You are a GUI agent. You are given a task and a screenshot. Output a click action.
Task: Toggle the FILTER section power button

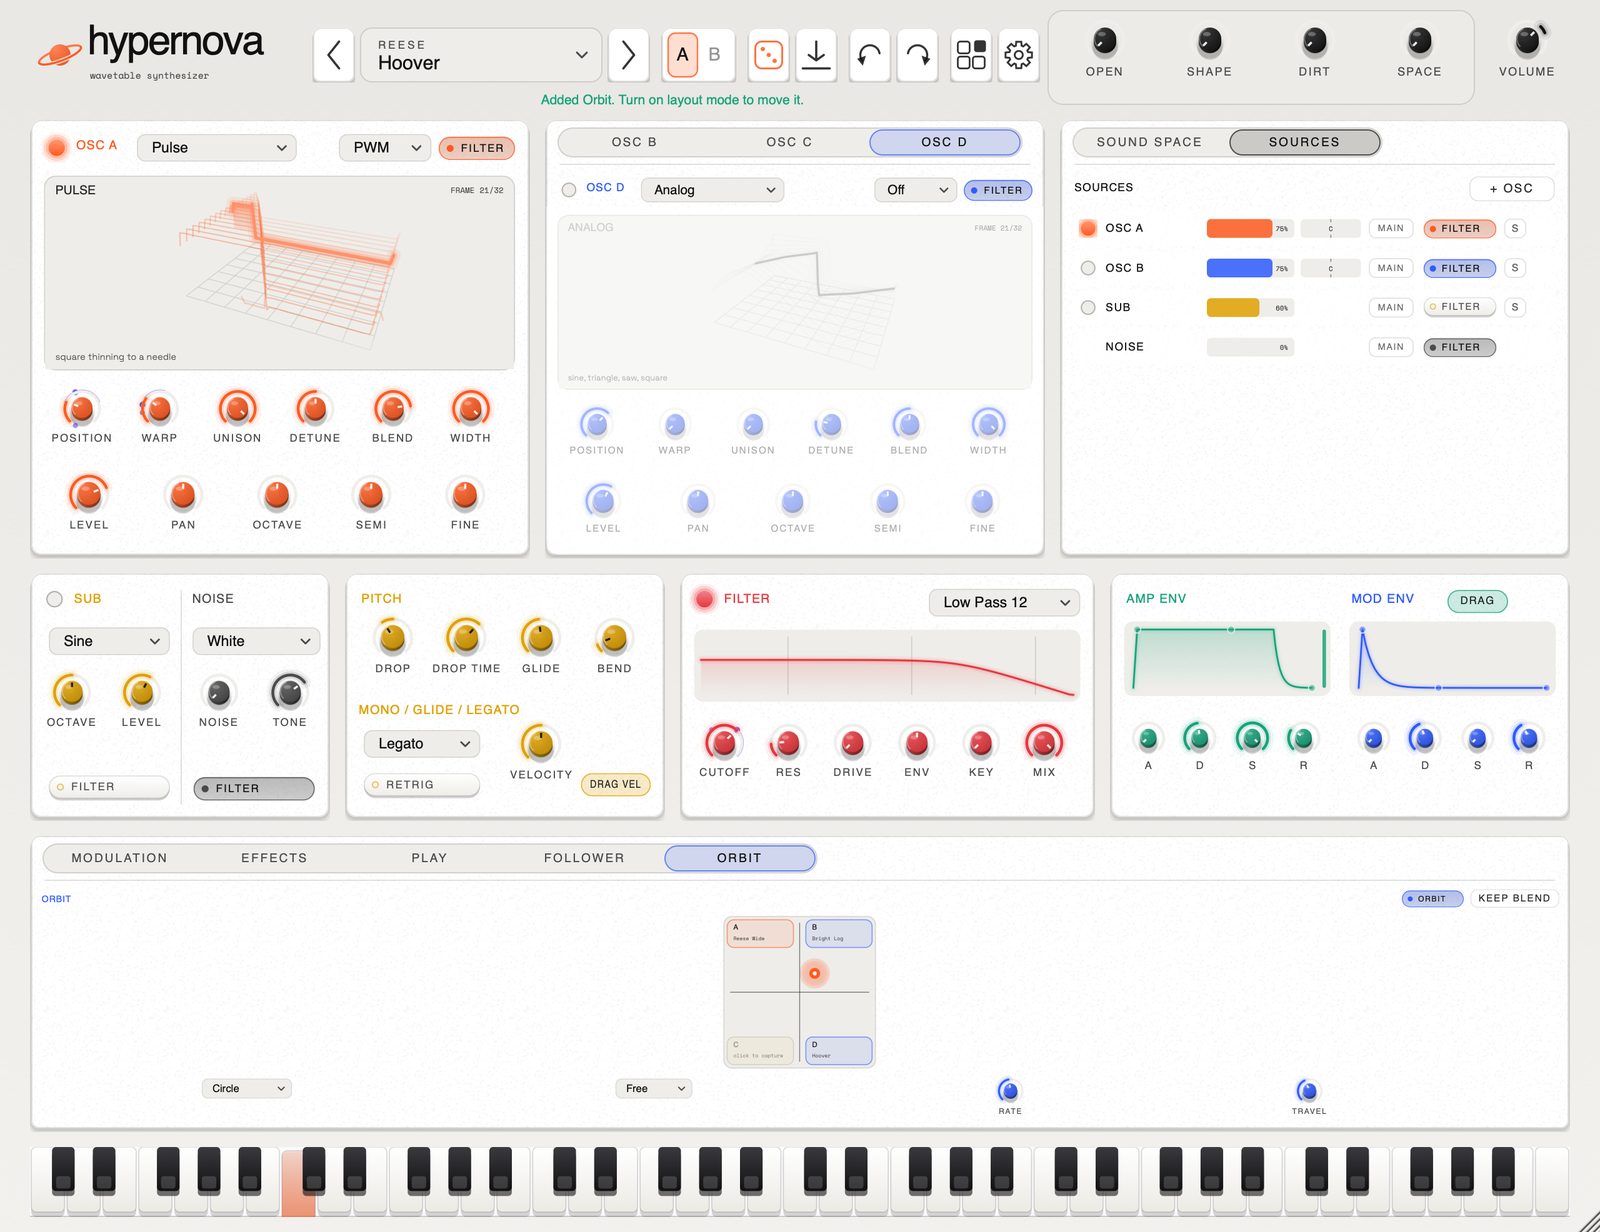point(705,599)
